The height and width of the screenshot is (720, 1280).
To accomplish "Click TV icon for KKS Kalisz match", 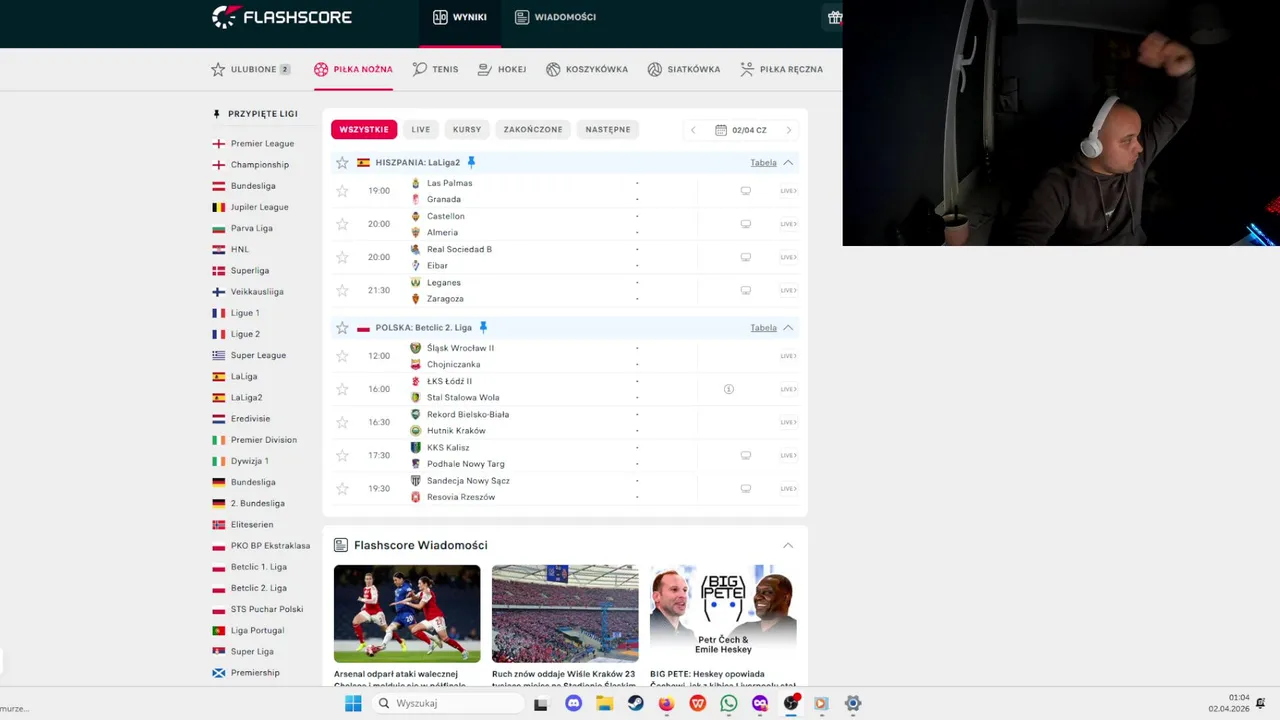I will coord(745,455).
